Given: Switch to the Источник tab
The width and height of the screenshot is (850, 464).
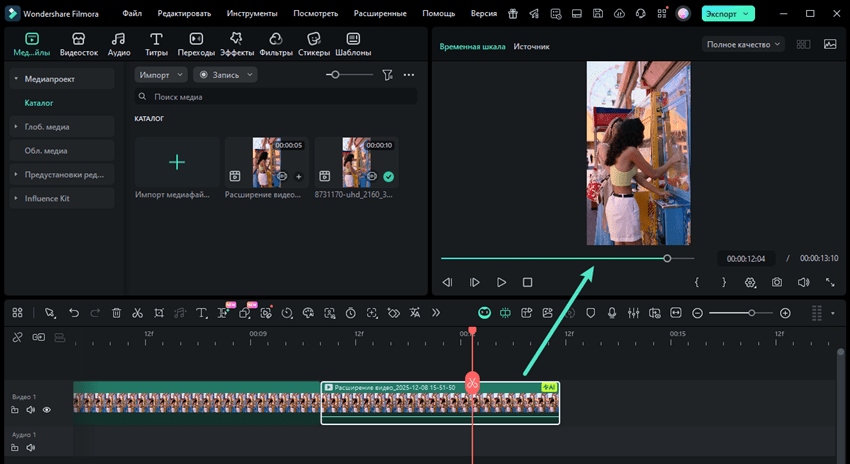Looking at the screenshot, I should 531,47.
